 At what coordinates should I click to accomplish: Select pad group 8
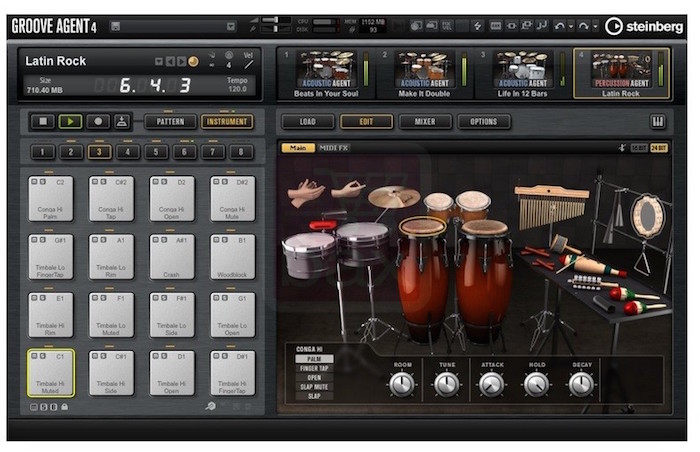coord(241,152)
